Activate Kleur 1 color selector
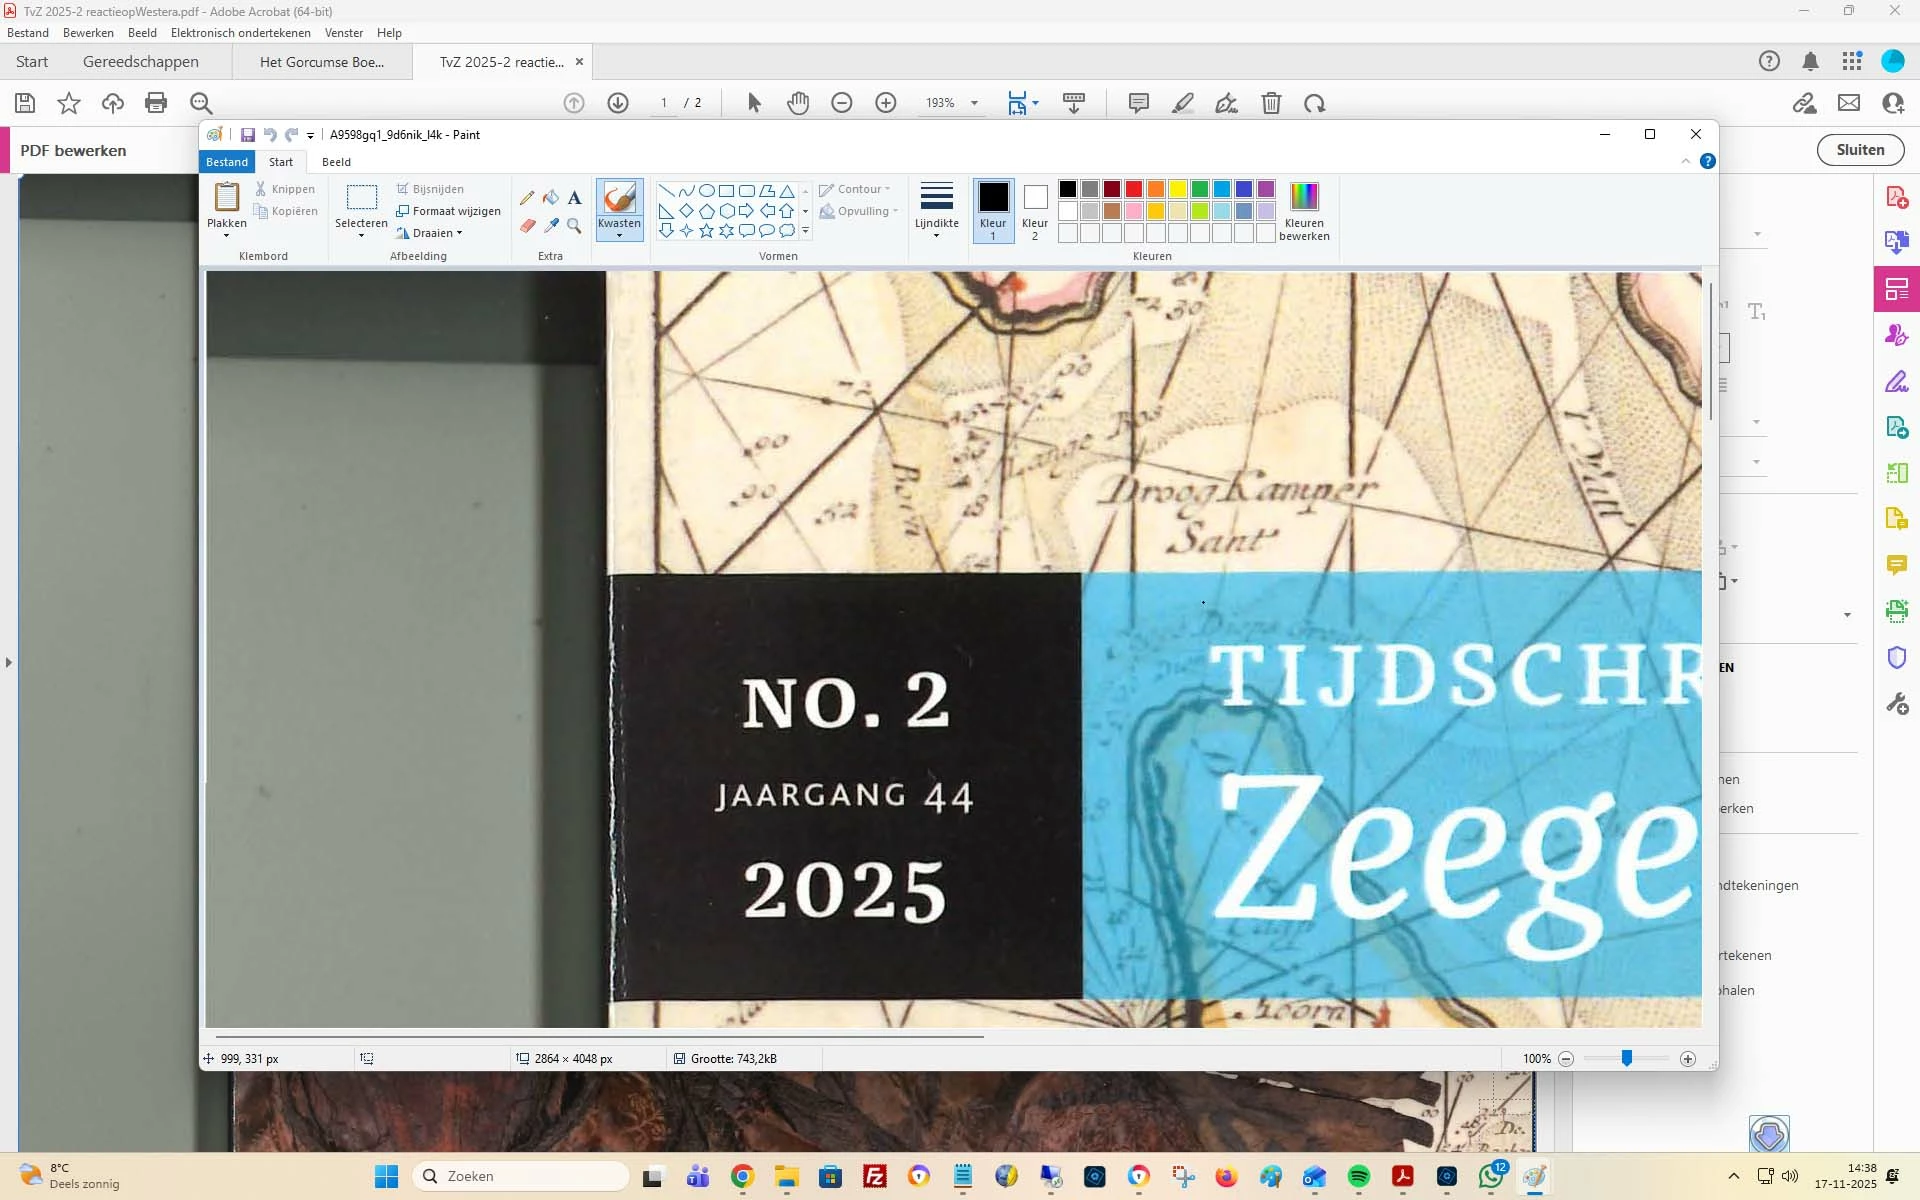1920x1200 pixels. (993, 210)
